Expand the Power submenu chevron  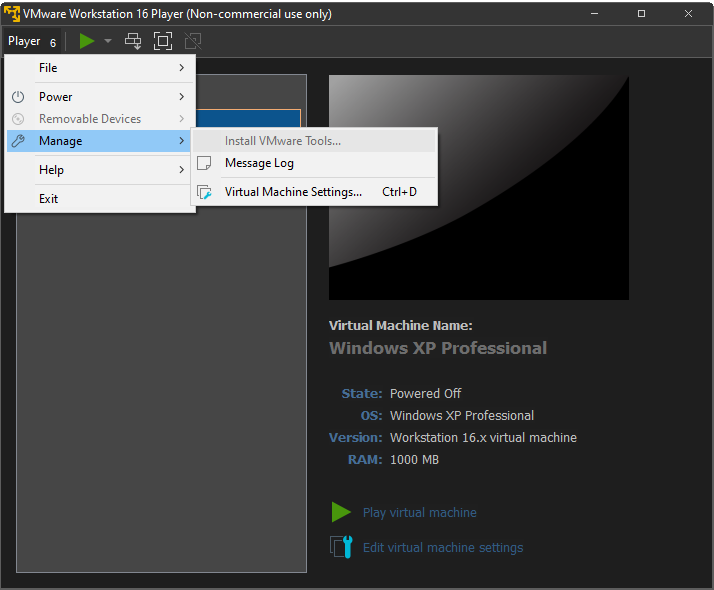click(182, 97)
